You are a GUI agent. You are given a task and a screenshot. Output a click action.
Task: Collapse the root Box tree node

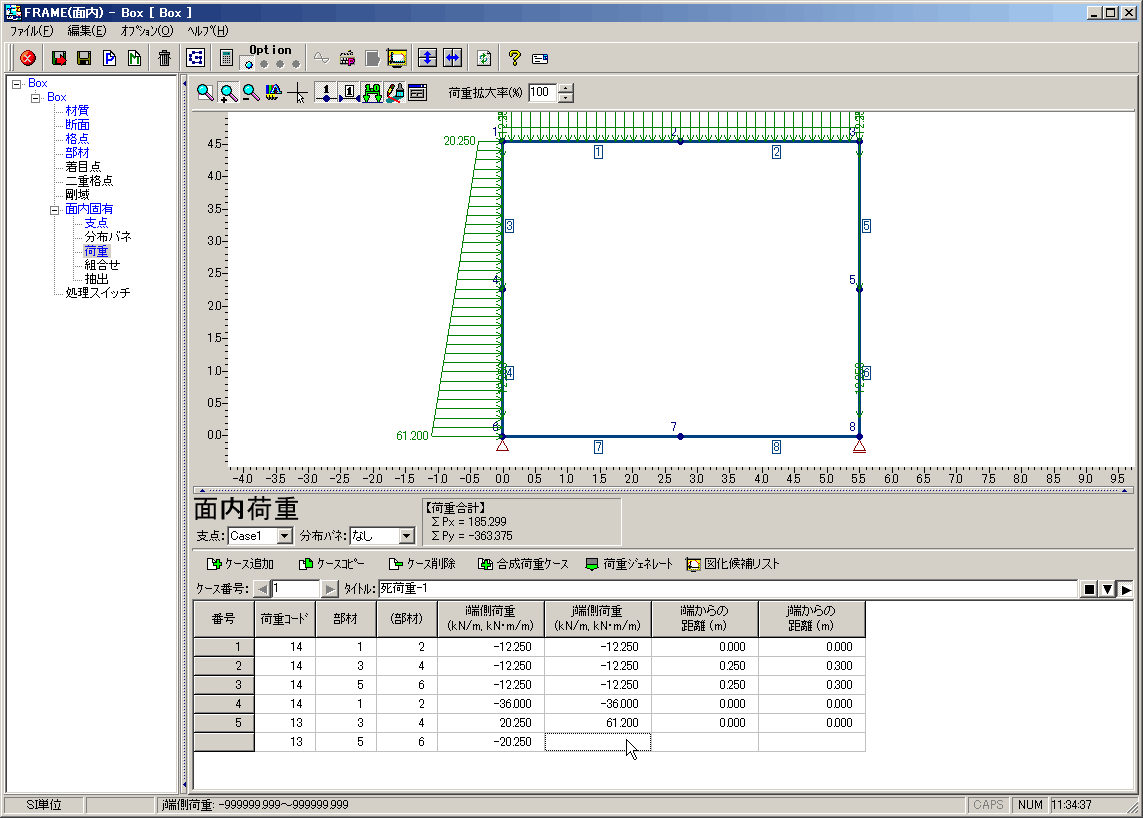[16, 84]
